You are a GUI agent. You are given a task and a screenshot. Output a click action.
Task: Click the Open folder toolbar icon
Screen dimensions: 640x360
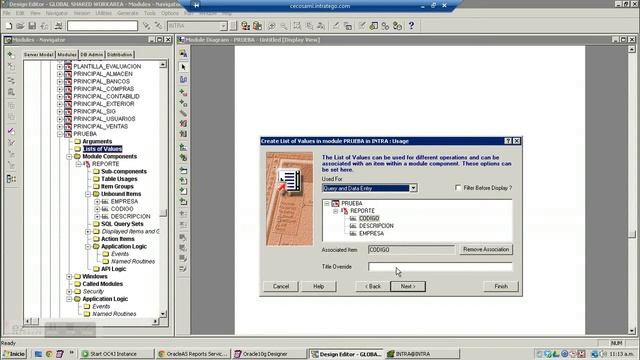pos(20,26)
